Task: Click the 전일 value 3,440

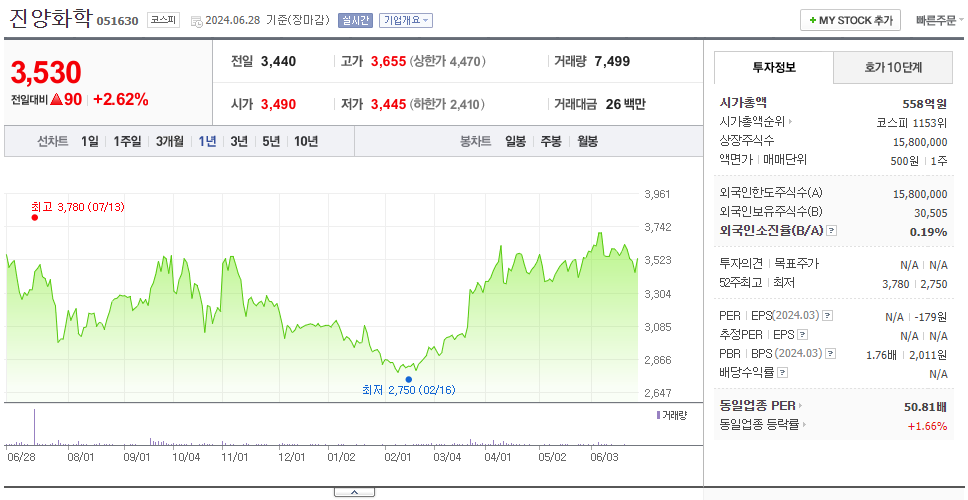Action: 278,61
